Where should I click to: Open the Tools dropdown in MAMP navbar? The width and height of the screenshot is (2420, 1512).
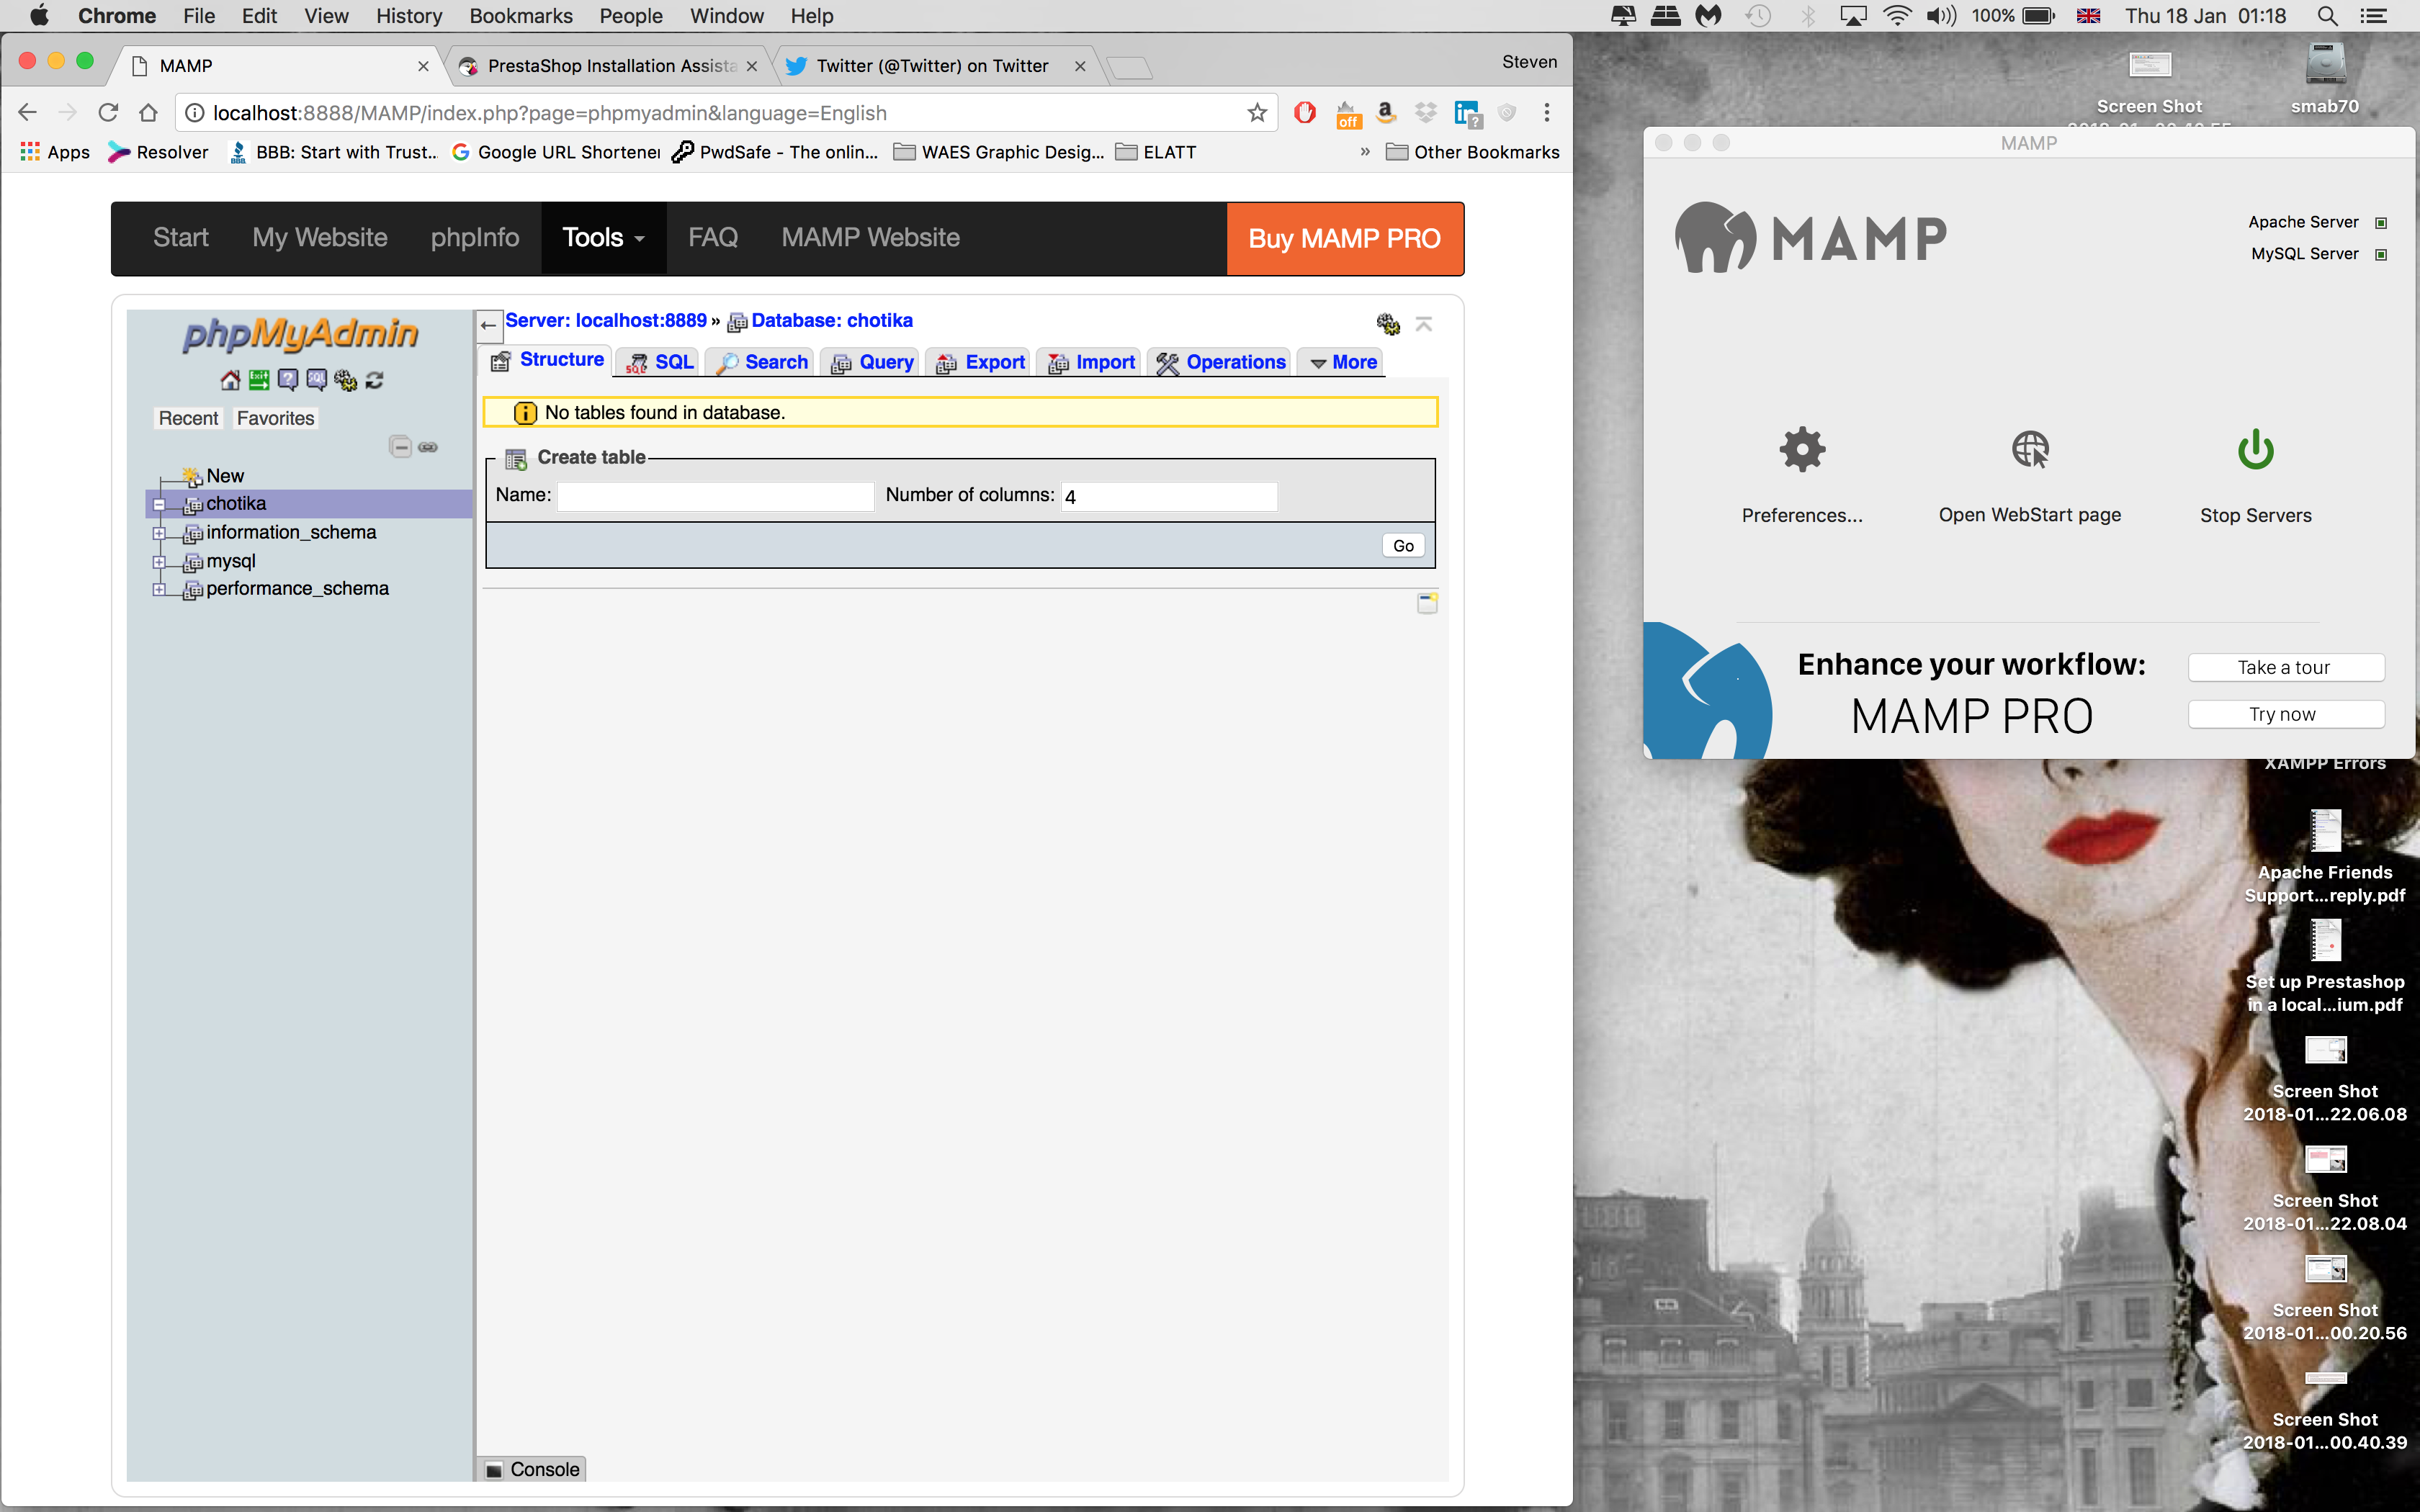pos(603,238)
